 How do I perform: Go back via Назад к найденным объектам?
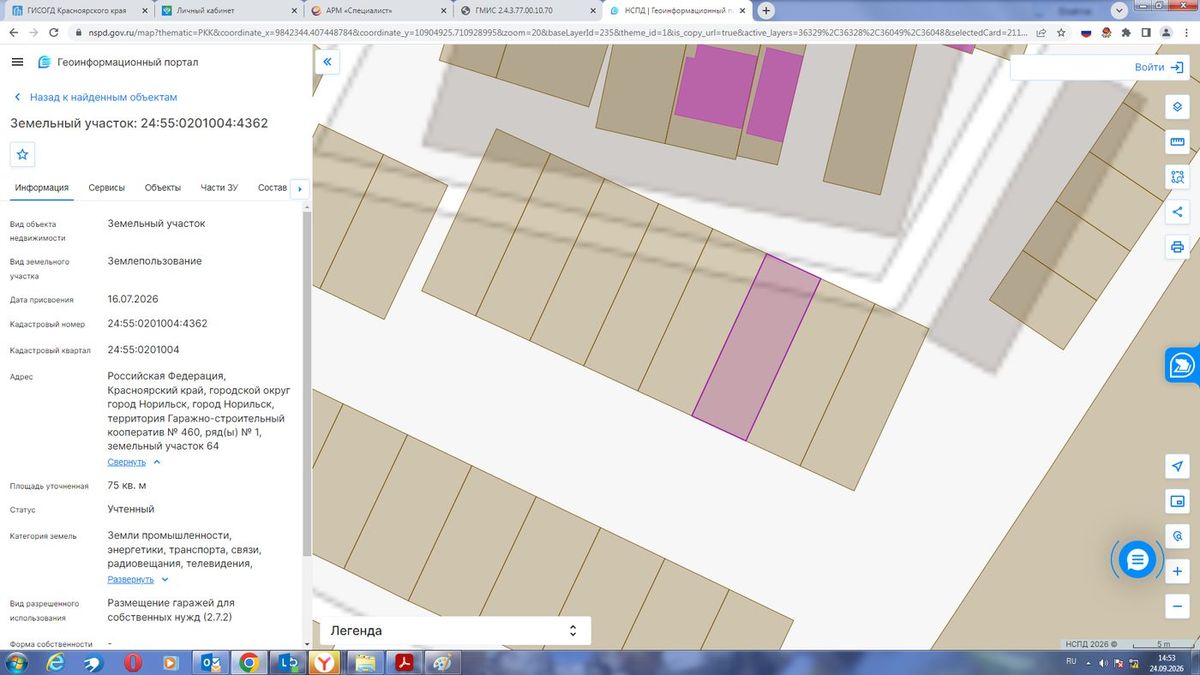pyautogui.click(x=95, y=97)
